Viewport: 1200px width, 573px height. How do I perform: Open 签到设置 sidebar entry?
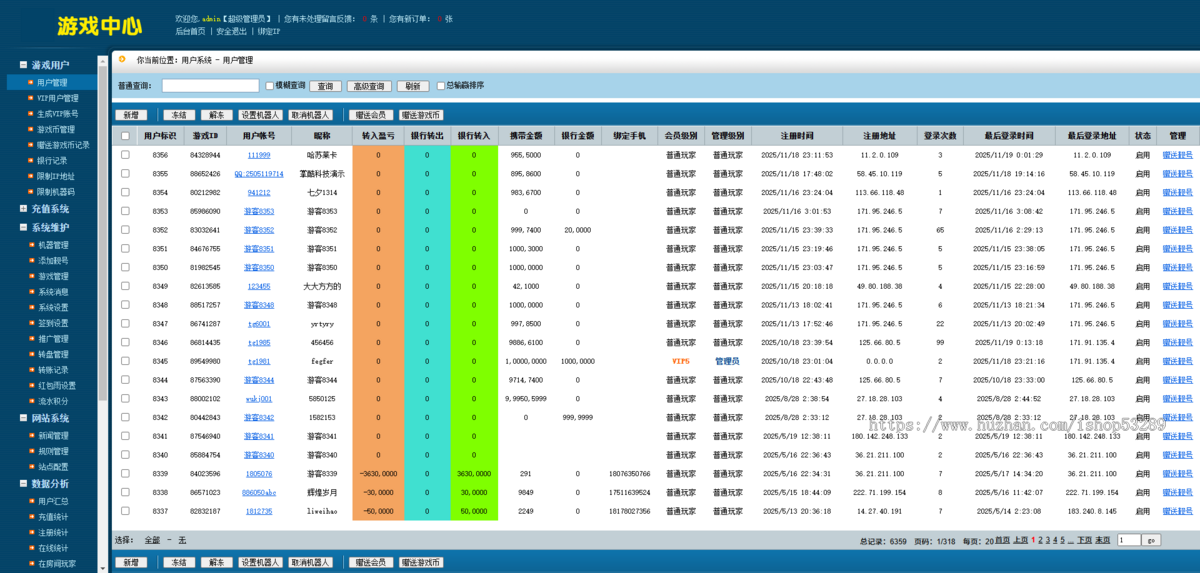pos(52,323)
